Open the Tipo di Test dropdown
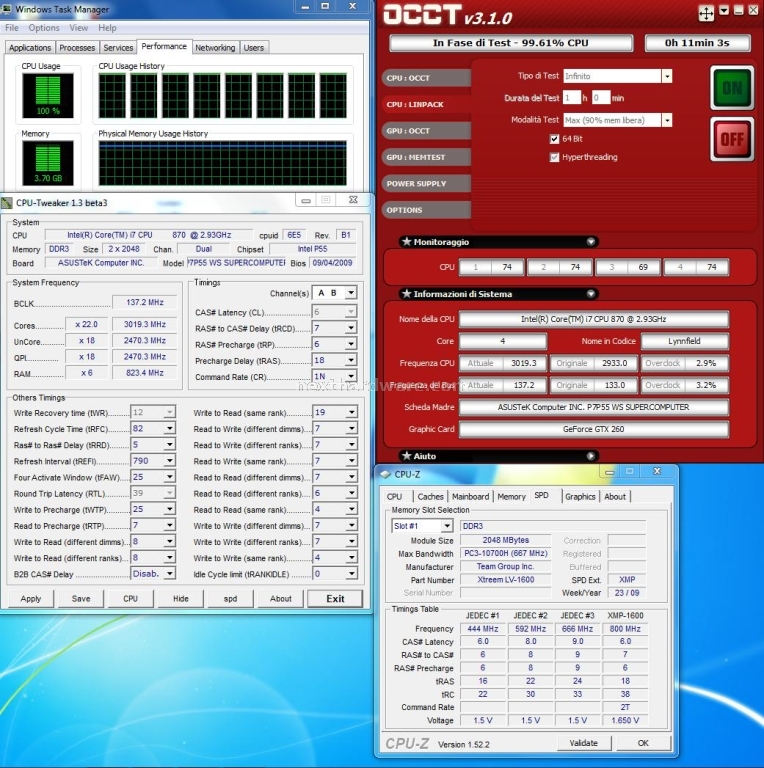Viewport: 764px width, 768px height. (x=667, y=76)
